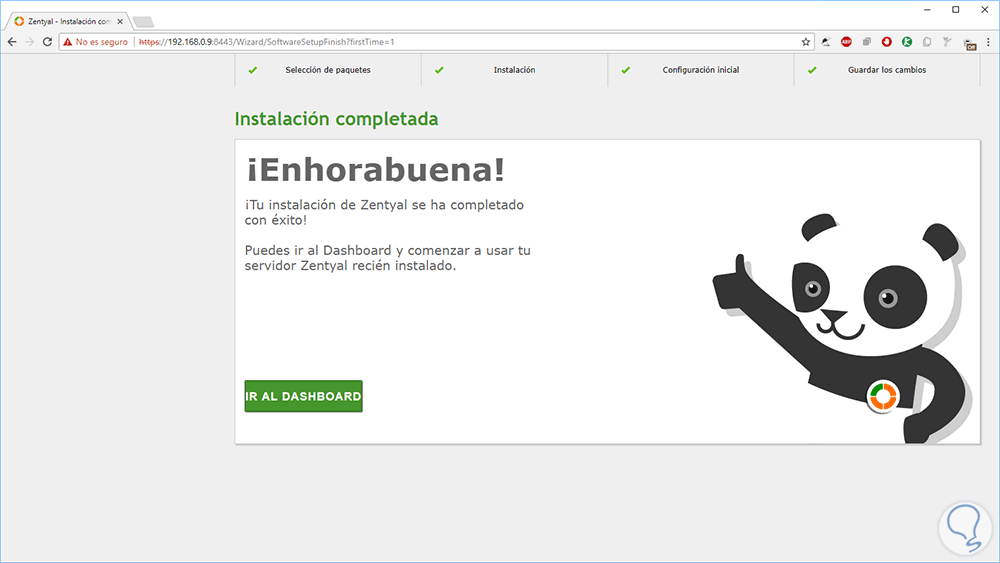
Task: Click the gray stacked squares extension icon
Action: 866,41
